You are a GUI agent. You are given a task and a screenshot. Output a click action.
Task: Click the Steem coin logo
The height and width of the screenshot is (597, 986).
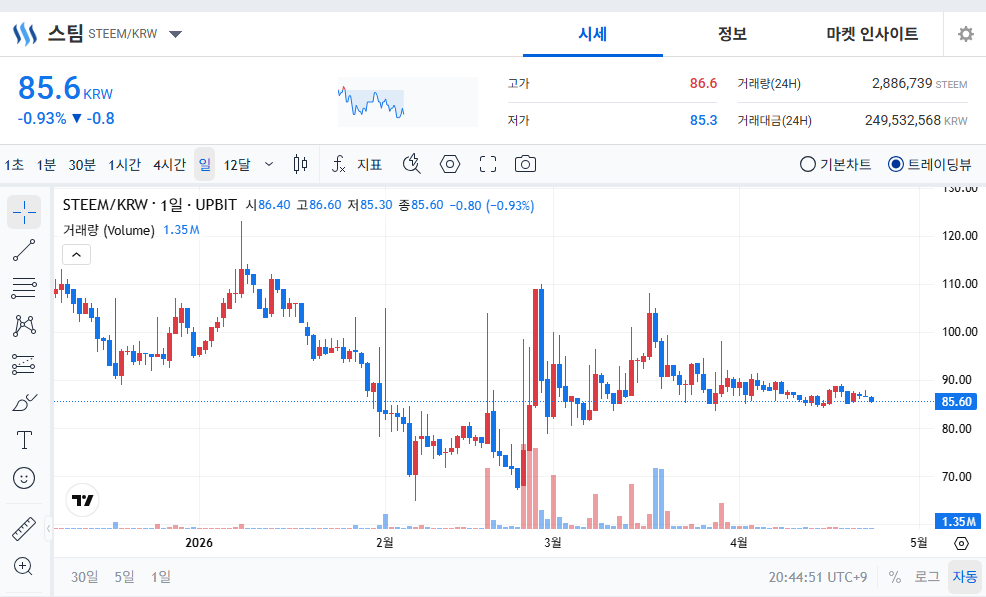tap(25, 34)
